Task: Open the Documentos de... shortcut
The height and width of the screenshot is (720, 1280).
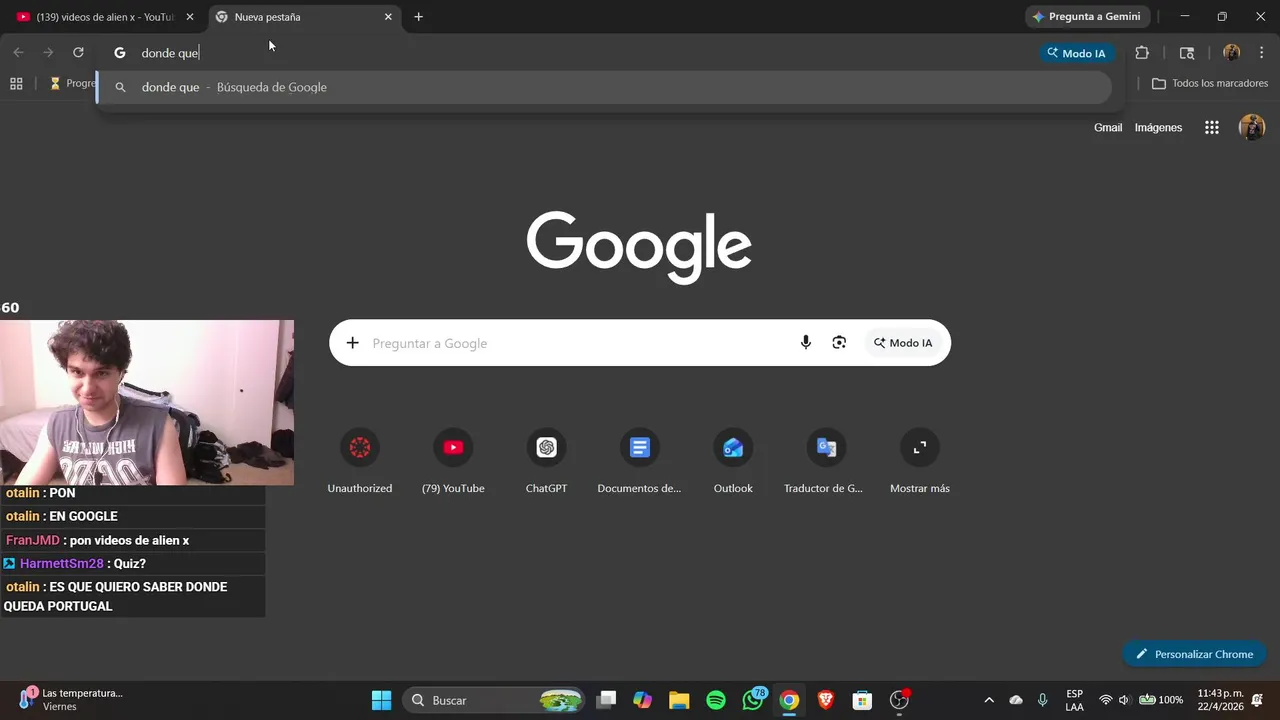Action: [x=639, y=462]
